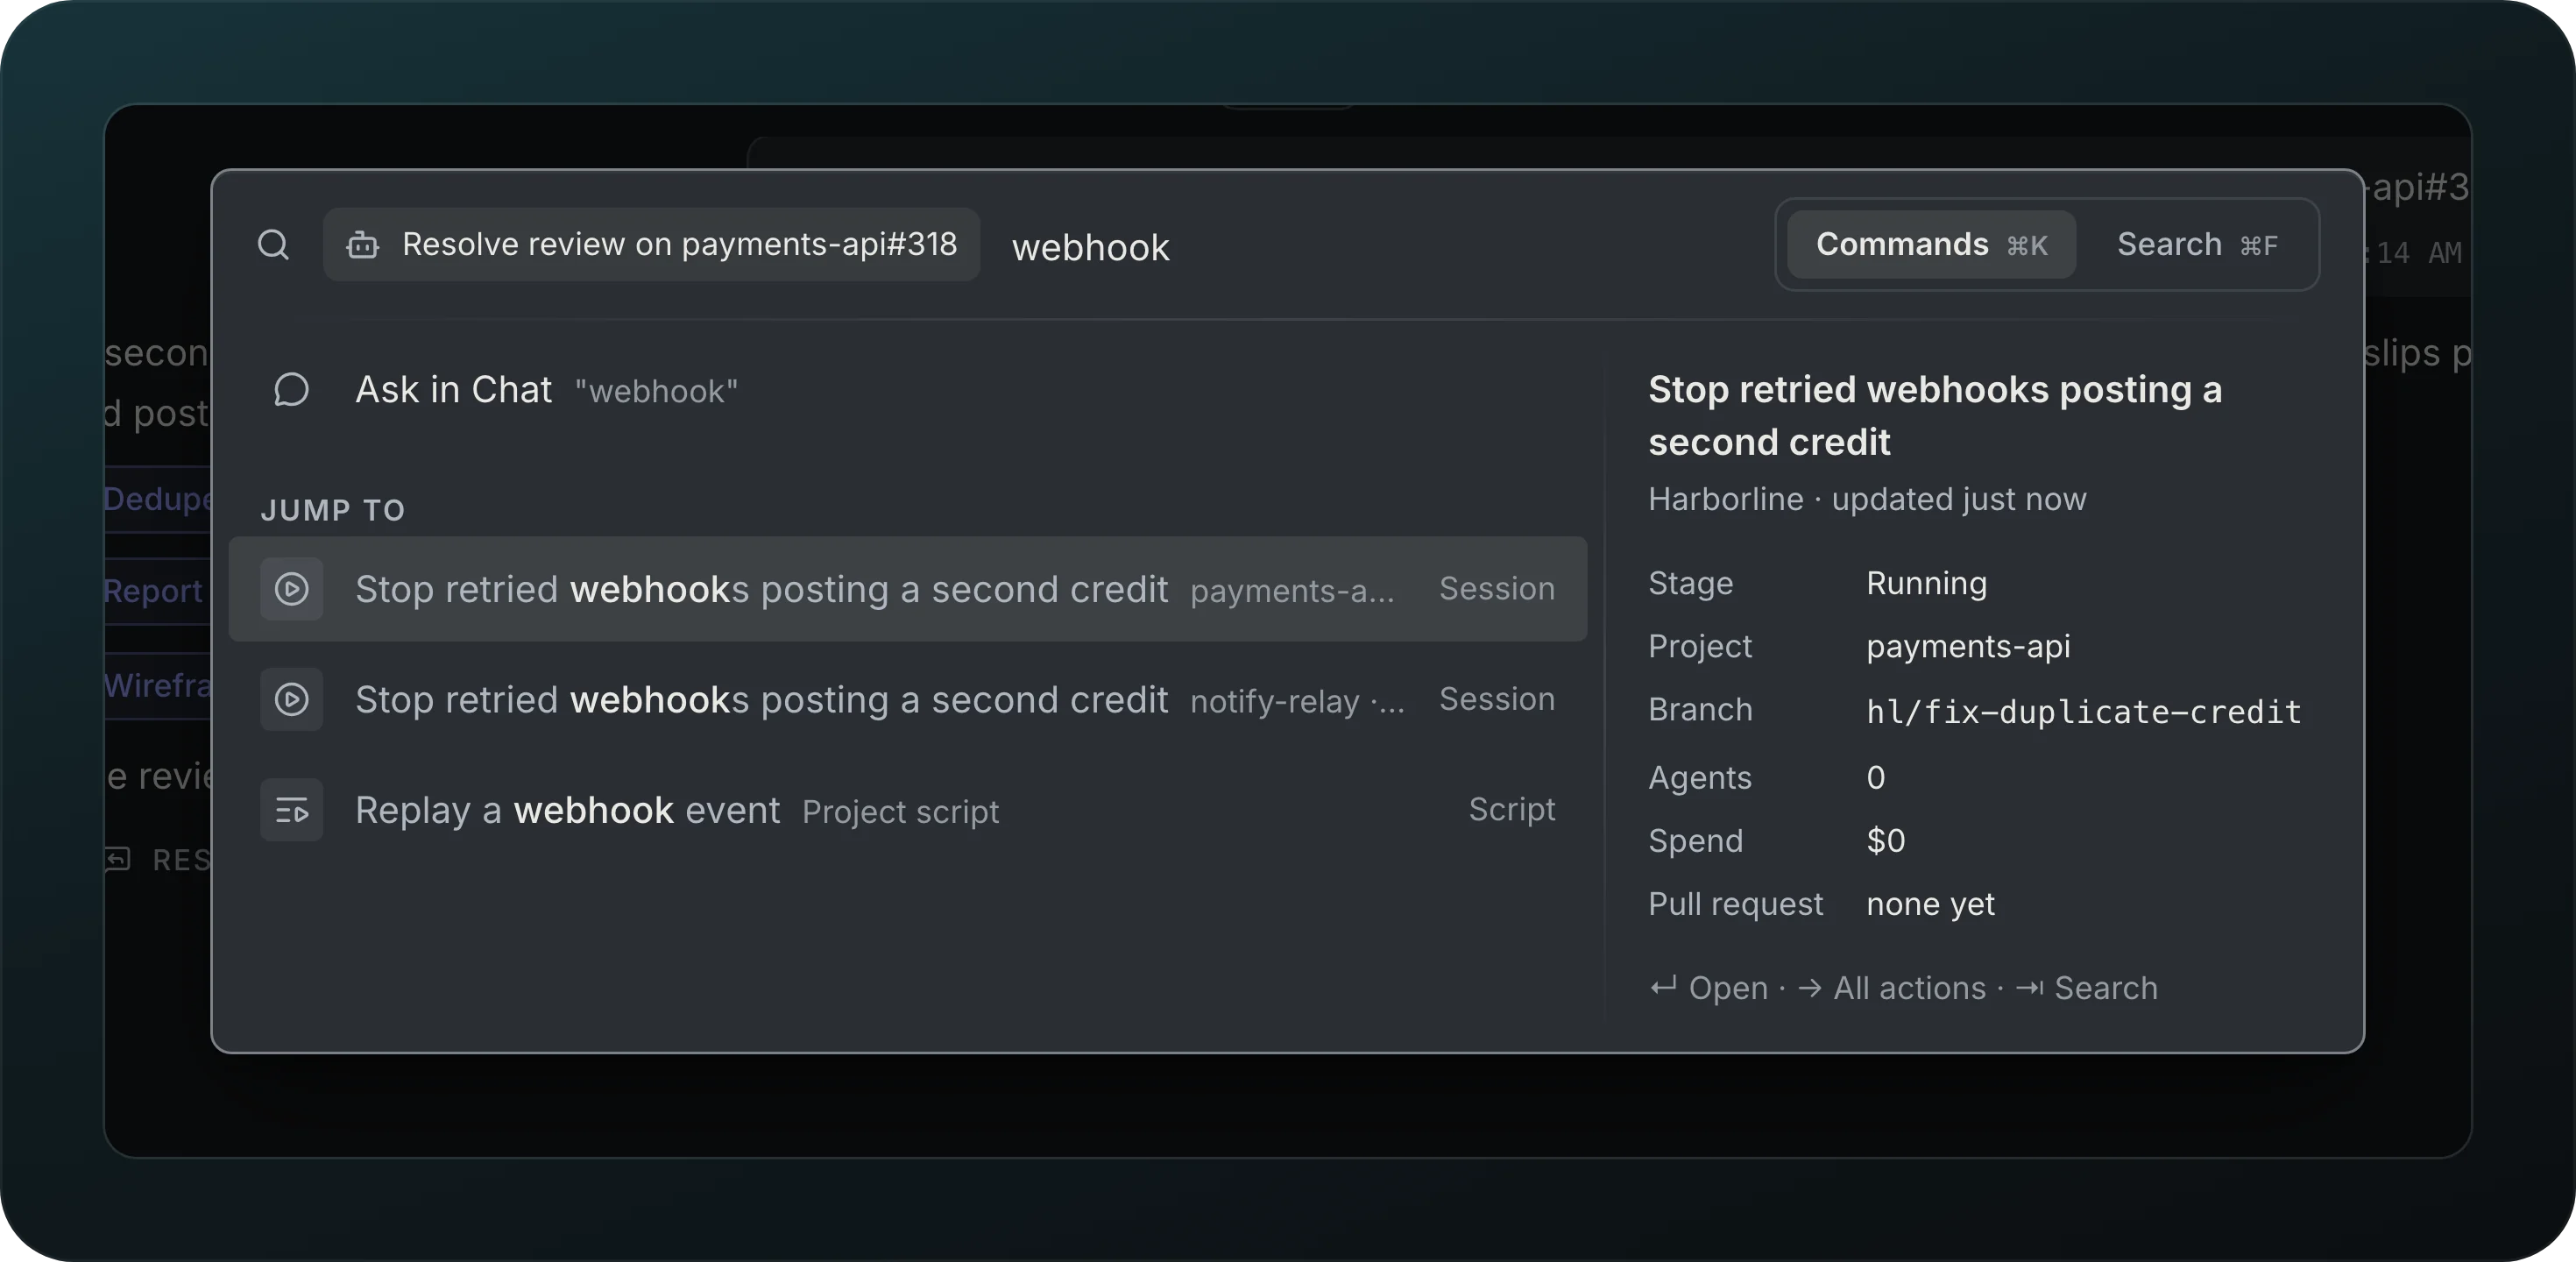Click the session play icon for notify-relay result
The height and width of the screenshot is (1262, 2576).
pyautogui.click(x=291, y=699)
